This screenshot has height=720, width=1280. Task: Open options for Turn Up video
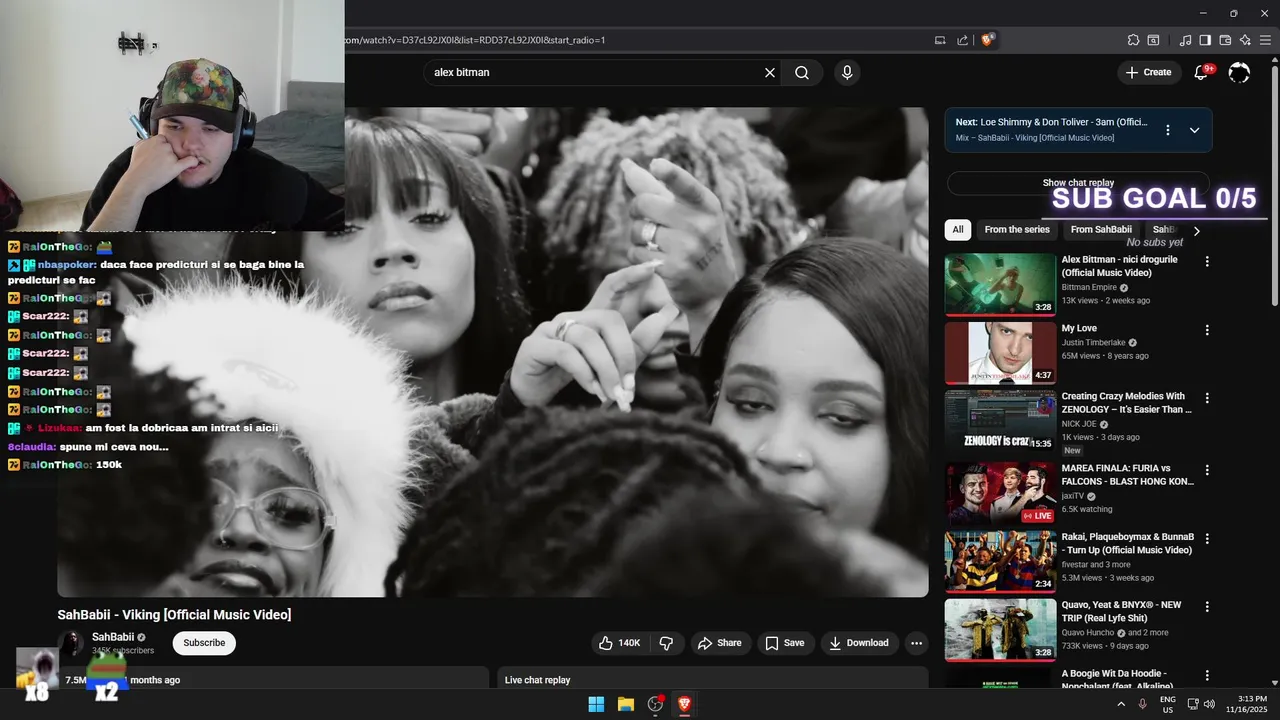click(x=1207, y=538)
